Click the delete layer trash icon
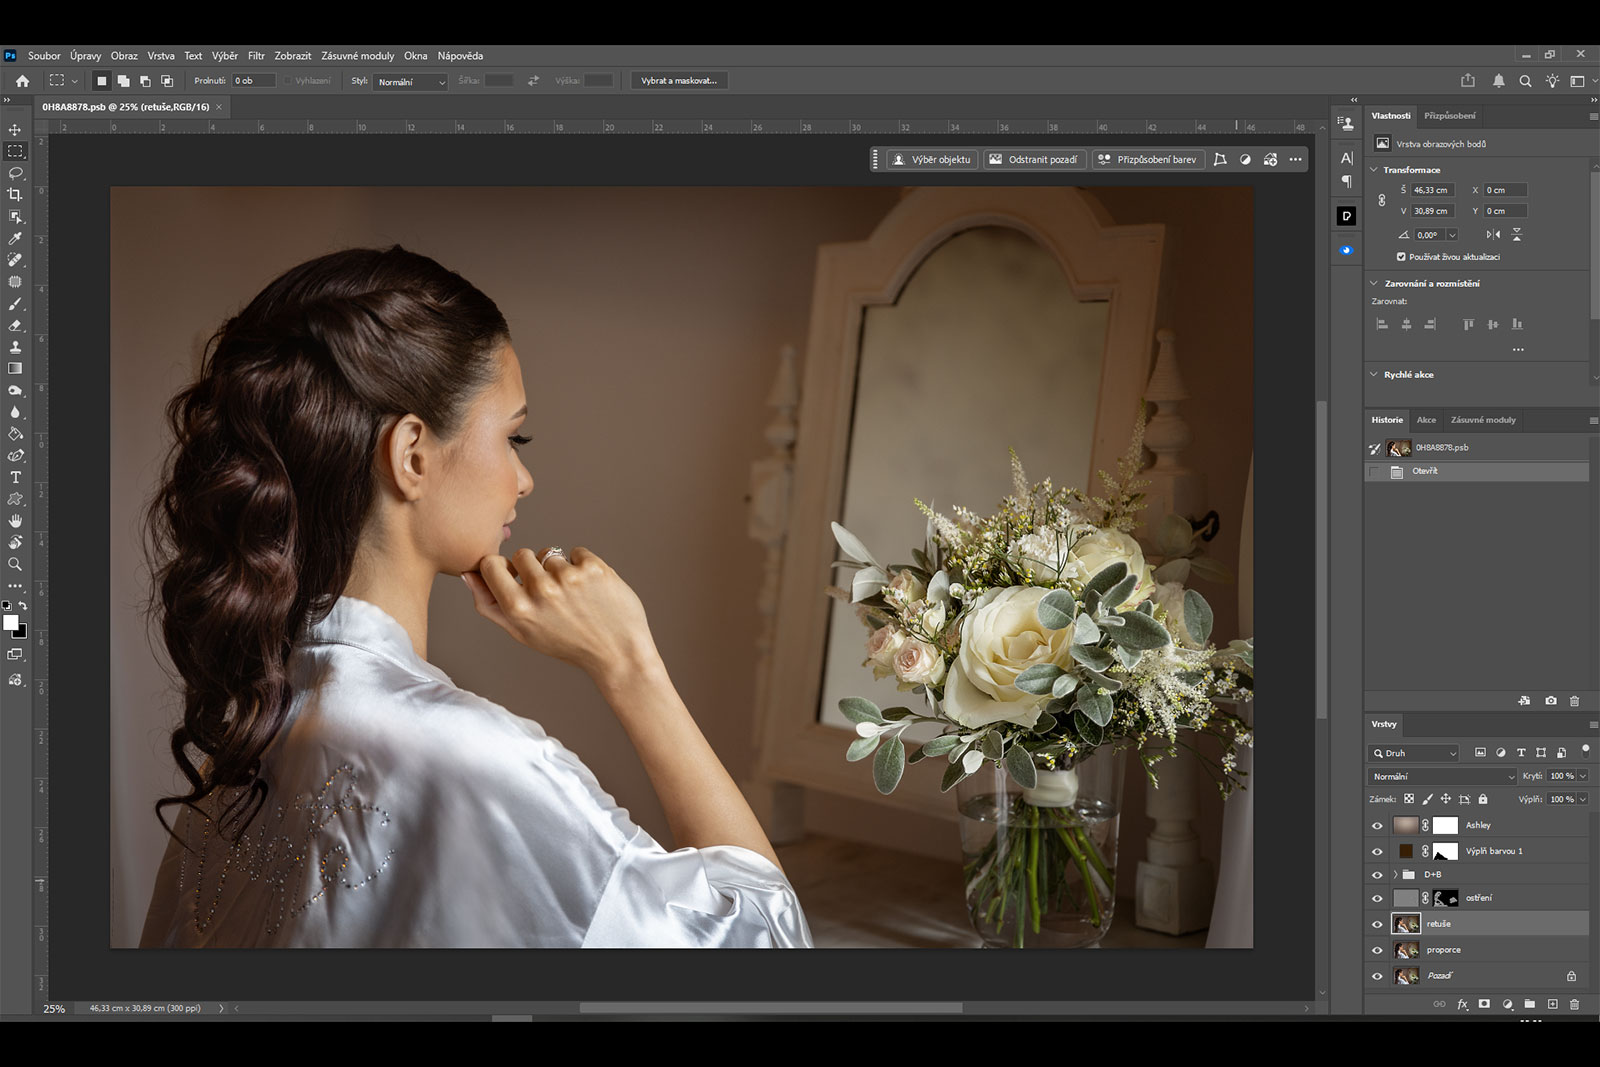 [x=1575, y=1004]
